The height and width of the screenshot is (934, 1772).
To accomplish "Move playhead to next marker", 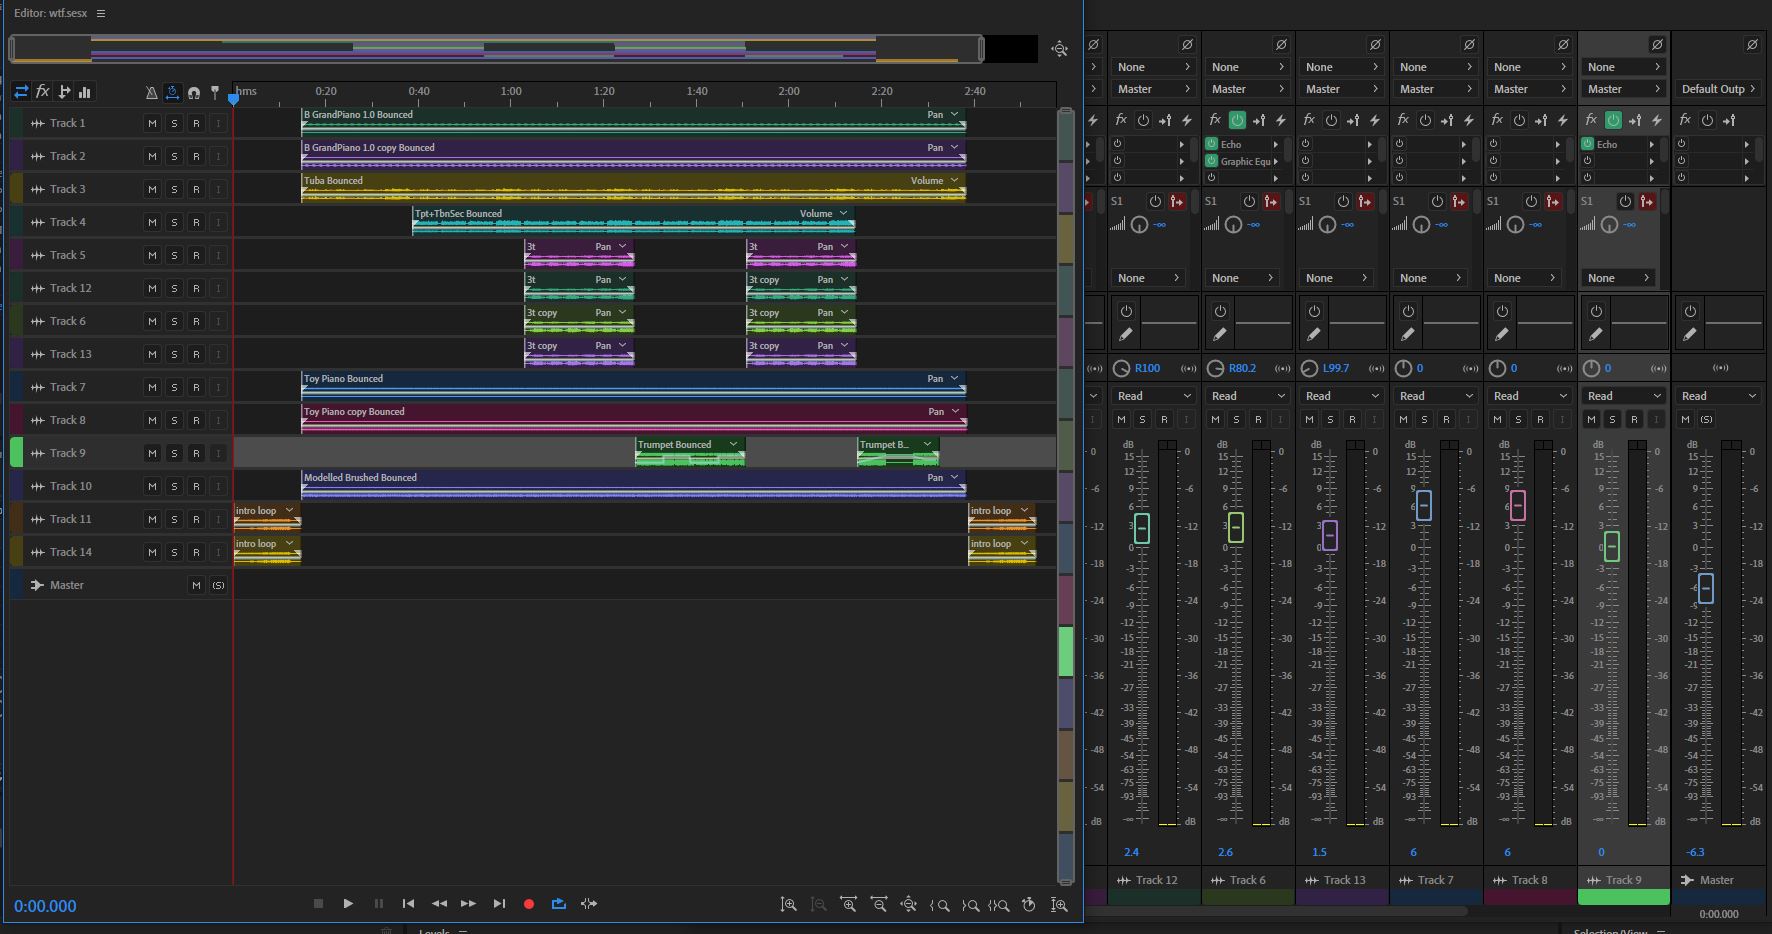I will coord(499,904).
